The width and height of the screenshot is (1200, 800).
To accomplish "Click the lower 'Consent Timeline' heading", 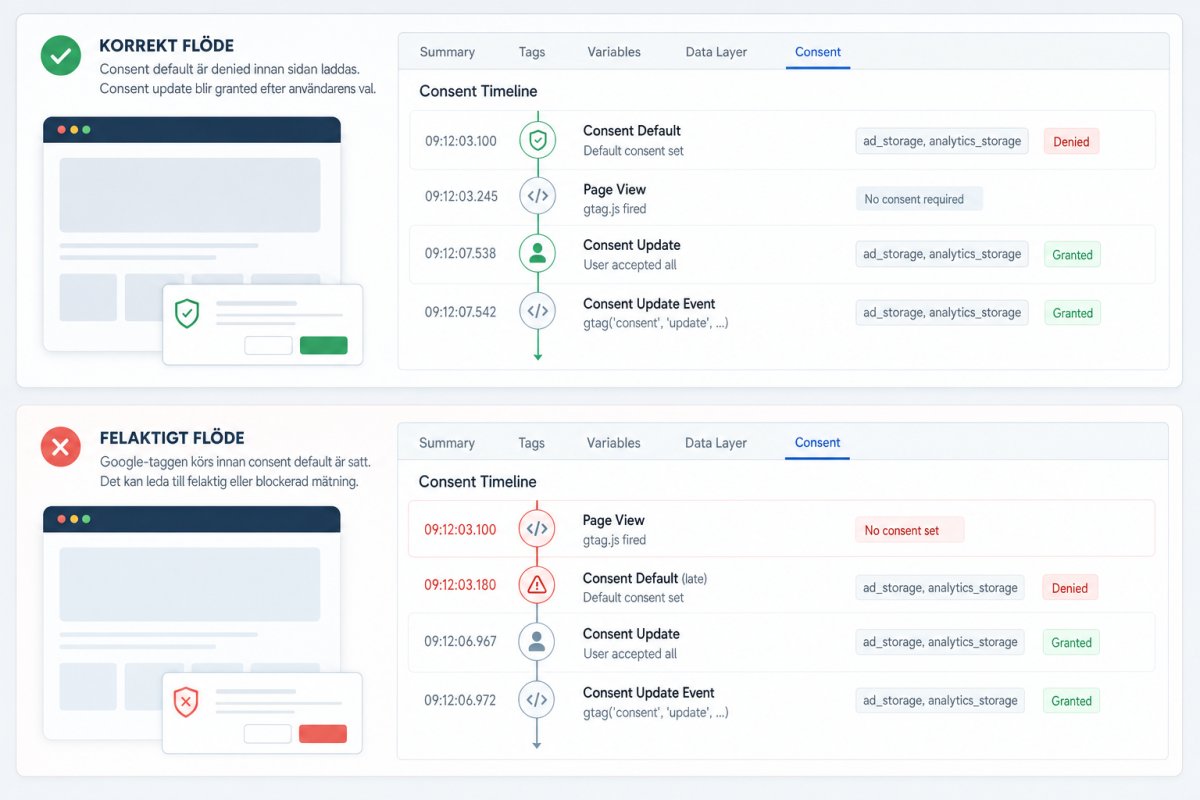I will 478,481.
